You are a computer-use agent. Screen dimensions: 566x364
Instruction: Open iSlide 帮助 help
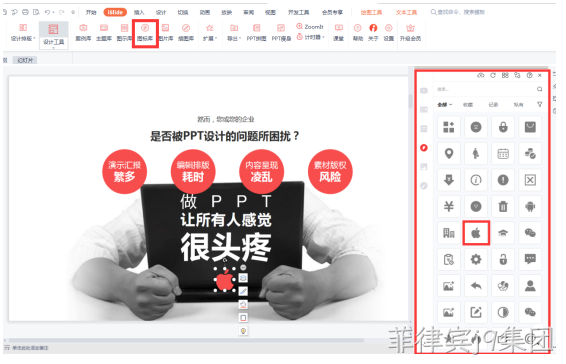(358, 32)
